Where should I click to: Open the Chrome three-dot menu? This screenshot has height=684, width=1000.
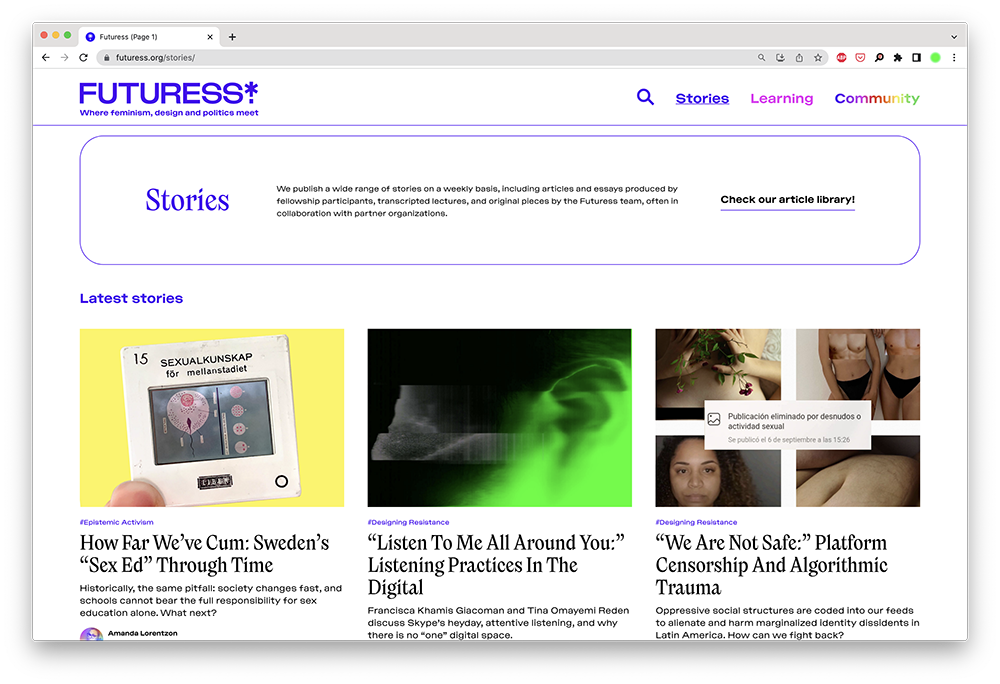pos(954,57)
